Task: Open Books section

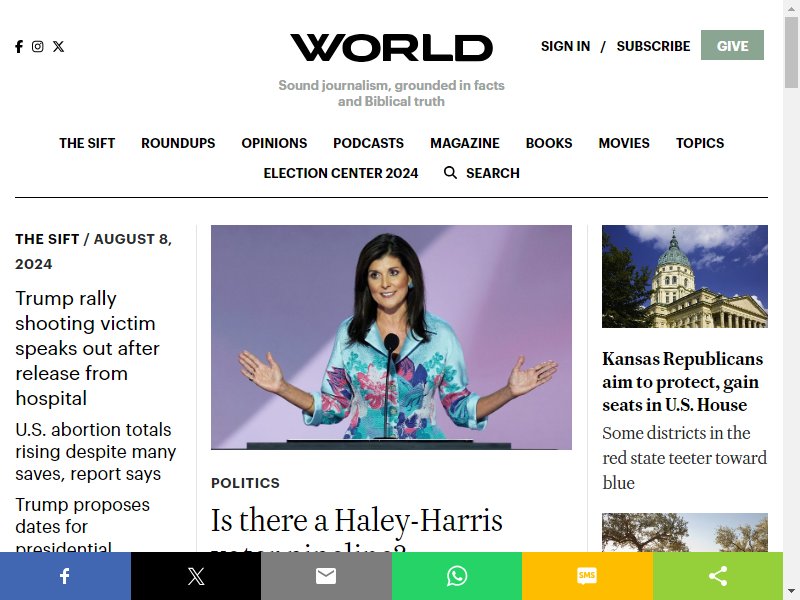Action: pos(549,143)
